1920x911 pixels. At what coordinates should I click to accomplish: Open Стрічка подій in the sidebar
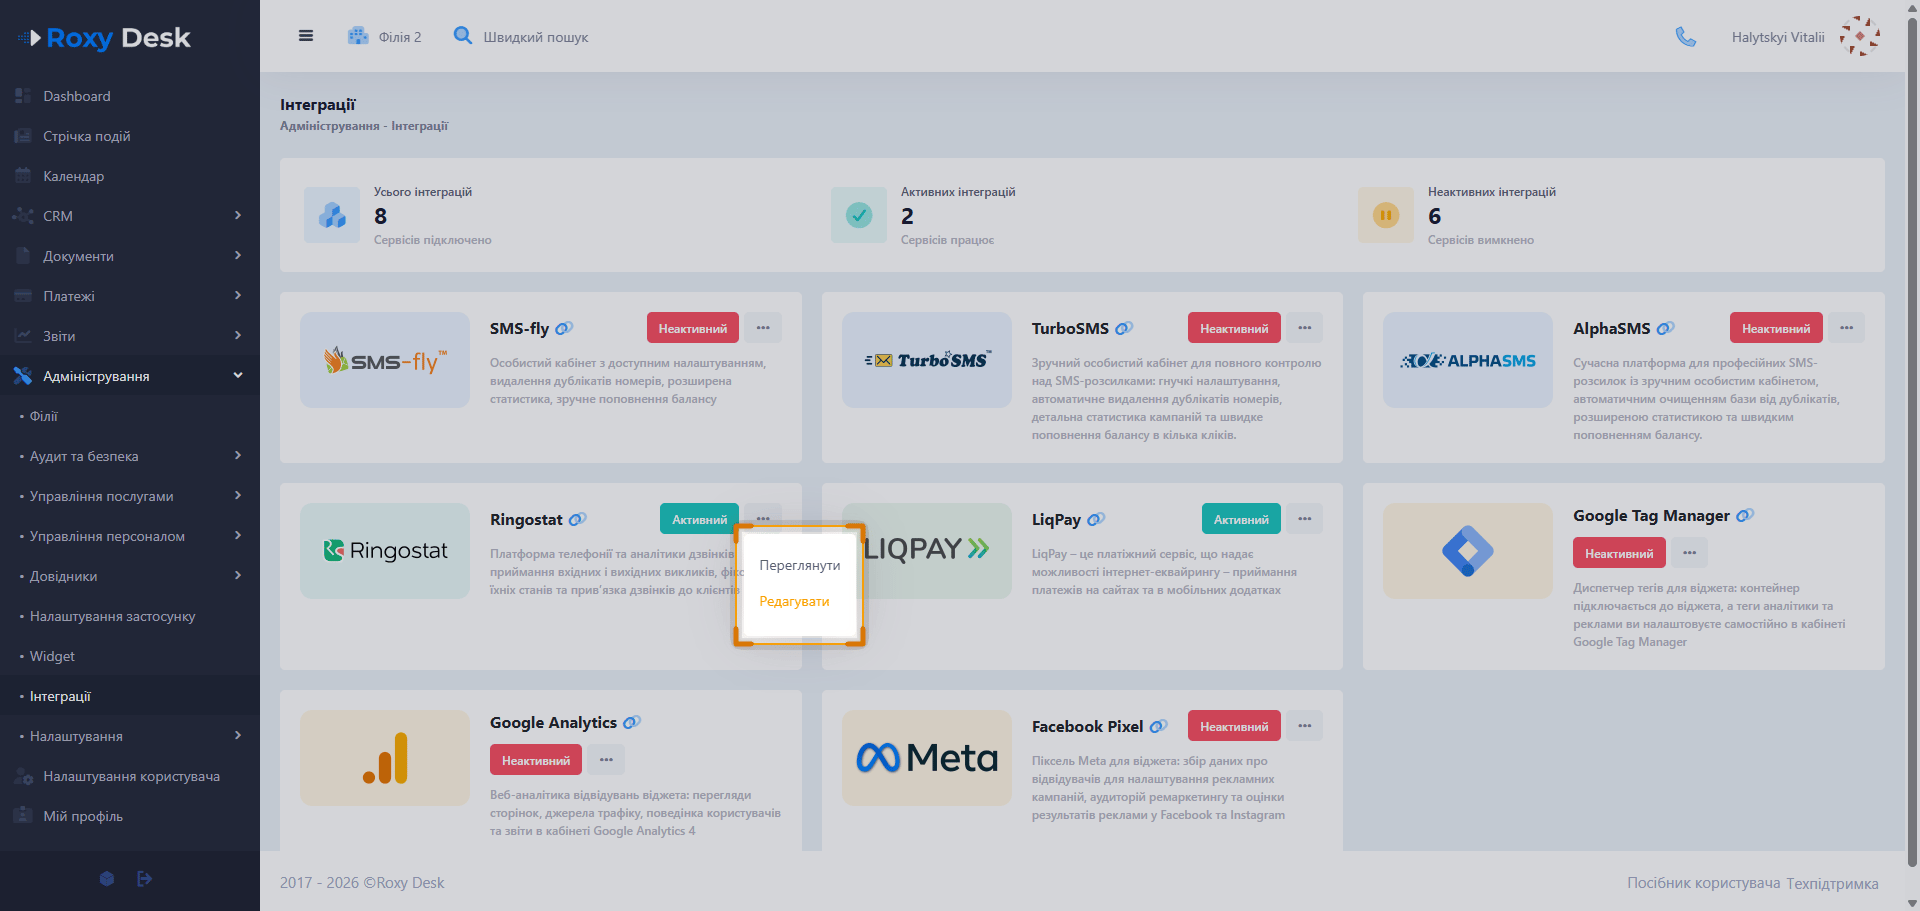(x=130, y=136)
